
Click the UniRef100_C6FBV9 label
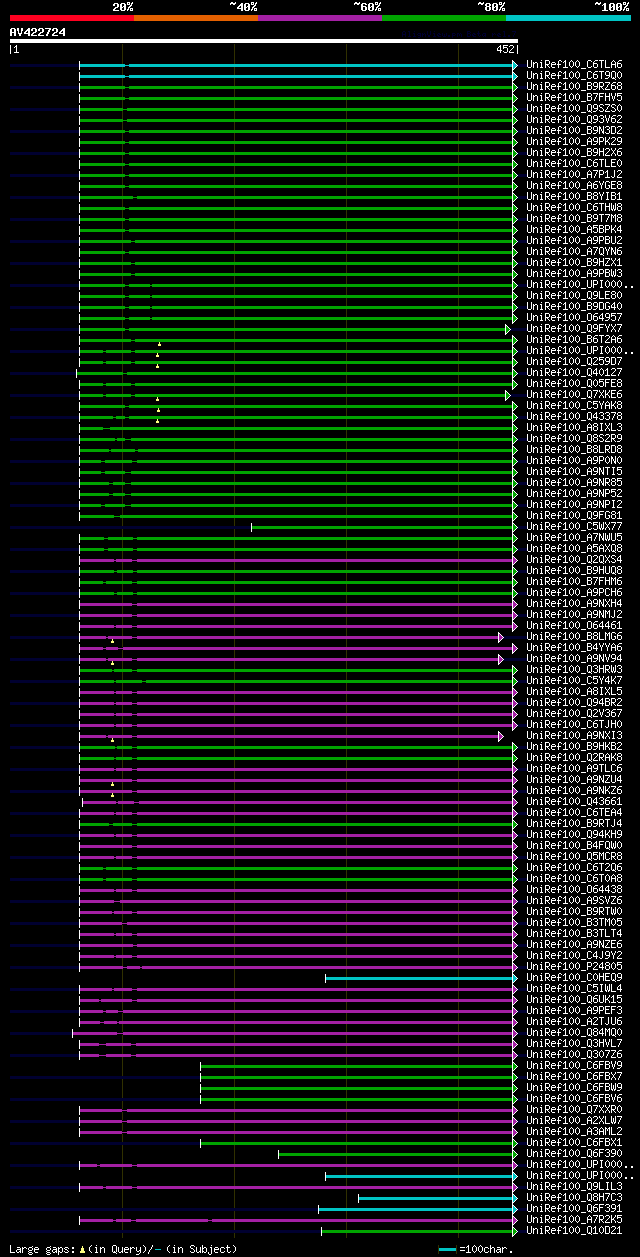point(574,1065)
